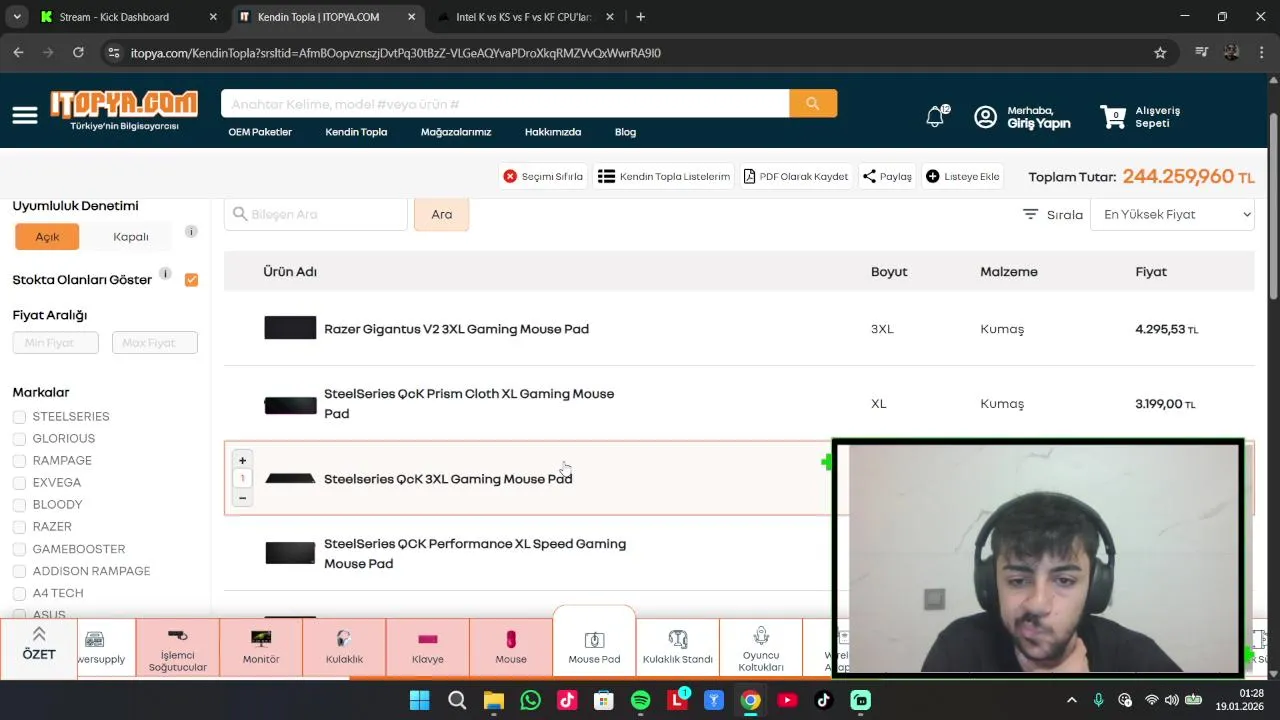
Task: Bookmark this page with the star icon
Action: coord(1160,53)
